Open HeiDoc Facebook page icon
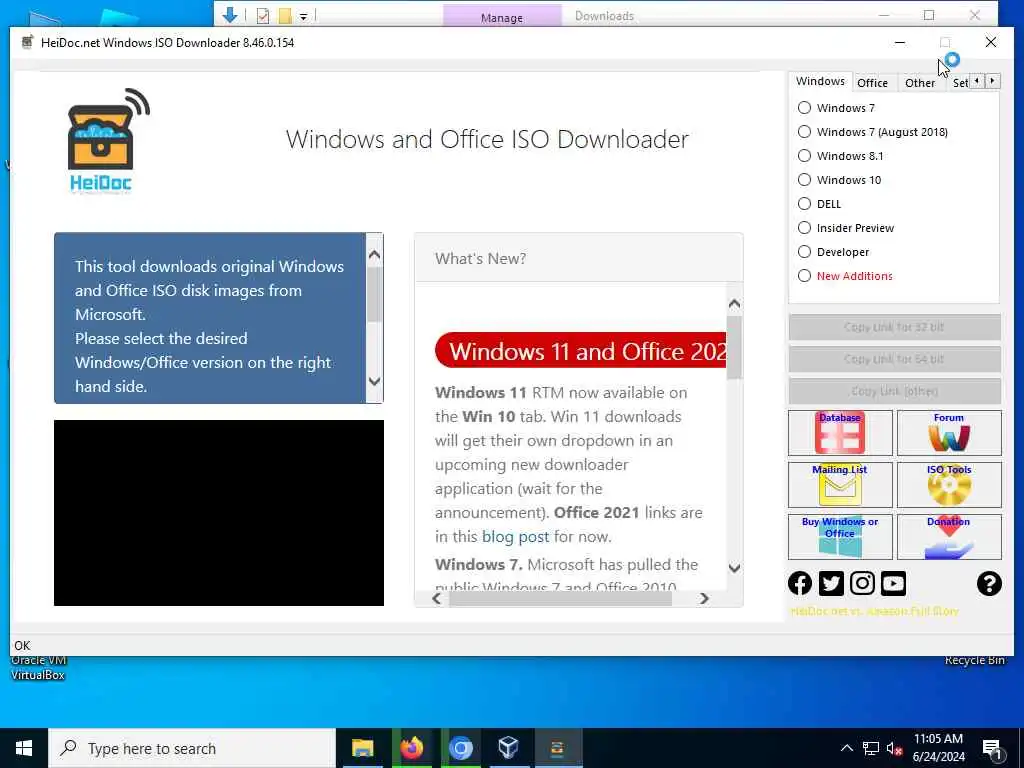1024x768 pixels. tap(800, 583)
